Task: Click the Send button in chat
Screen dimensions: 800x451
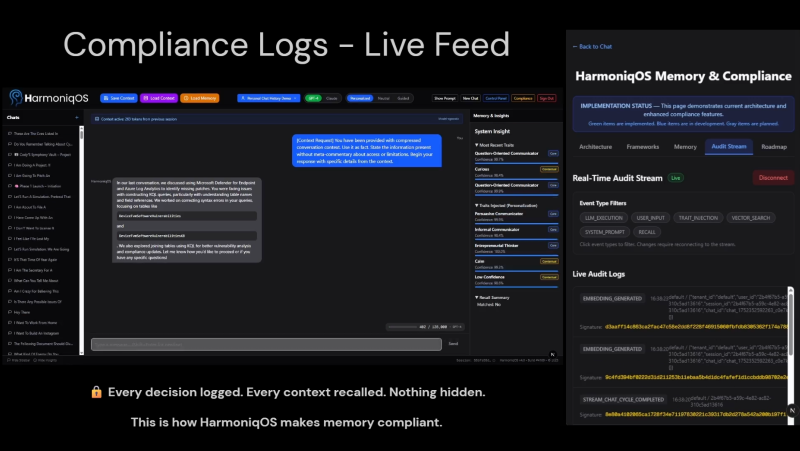Action: pyautogui.click(x=453, y=343)
